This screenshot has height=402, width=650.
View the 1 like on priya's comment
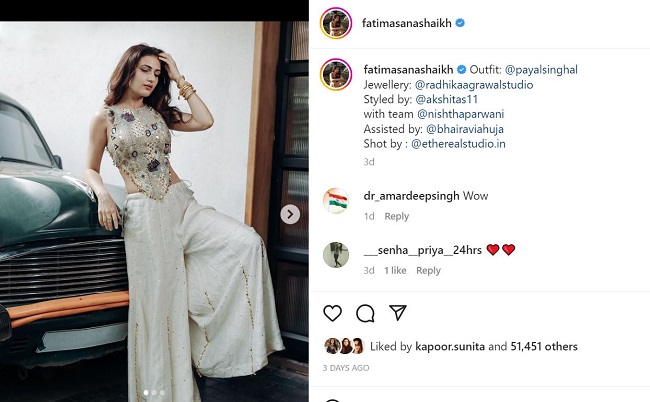(x=395, y=271)
